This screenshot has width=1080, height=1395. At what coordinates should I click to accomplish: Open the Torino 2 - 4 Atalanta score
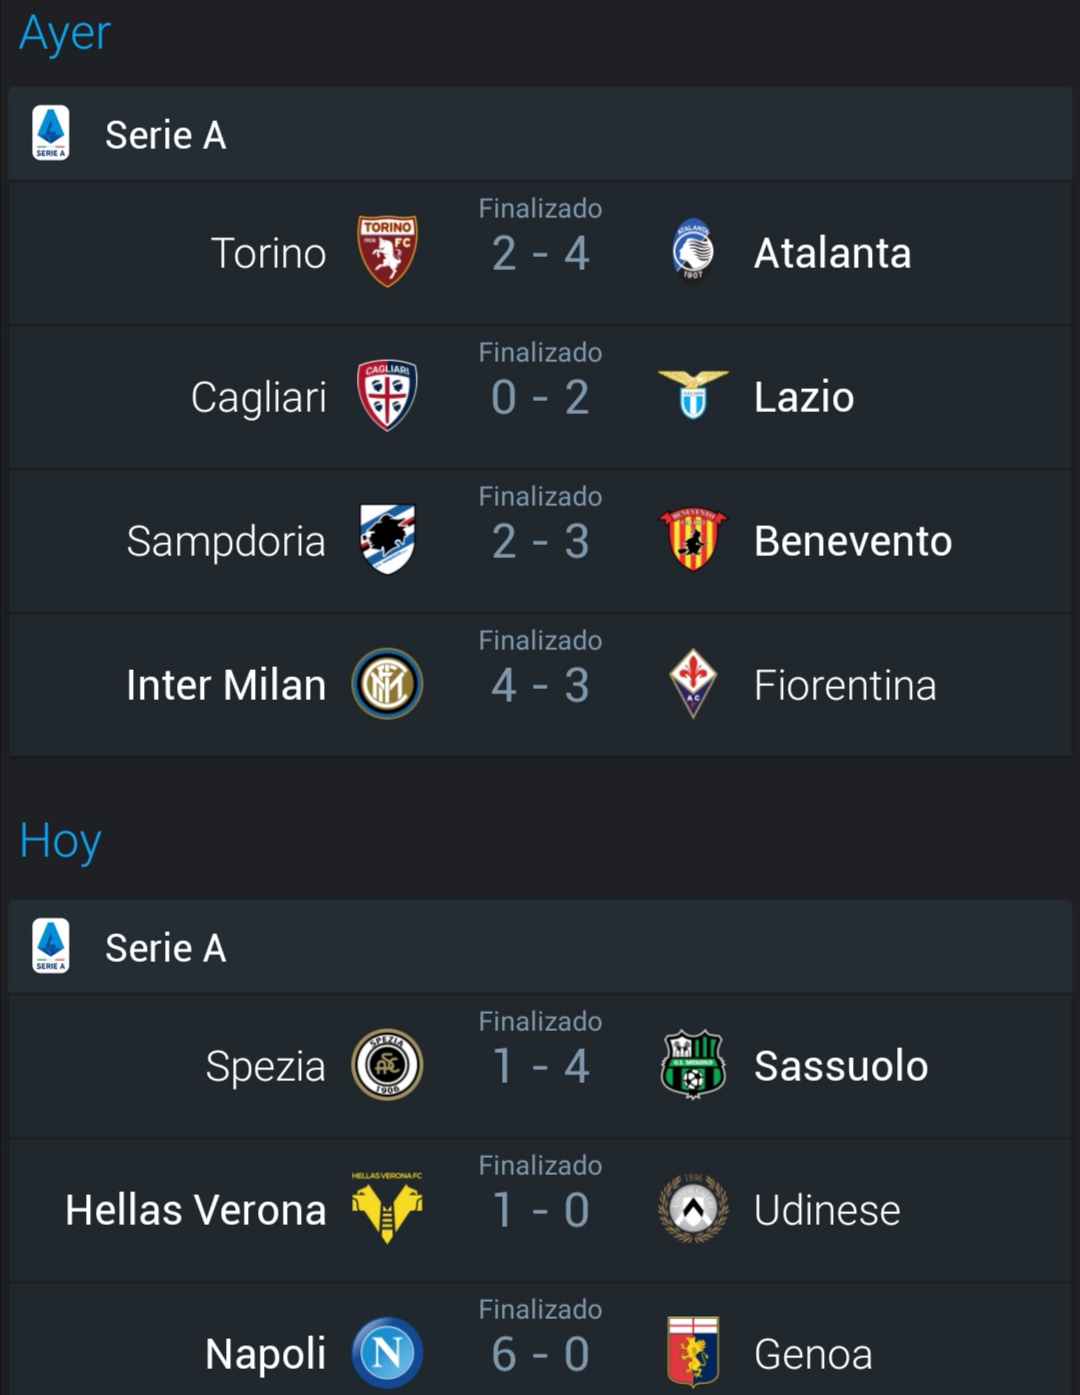pyautogui.click(x=540, y=253)
